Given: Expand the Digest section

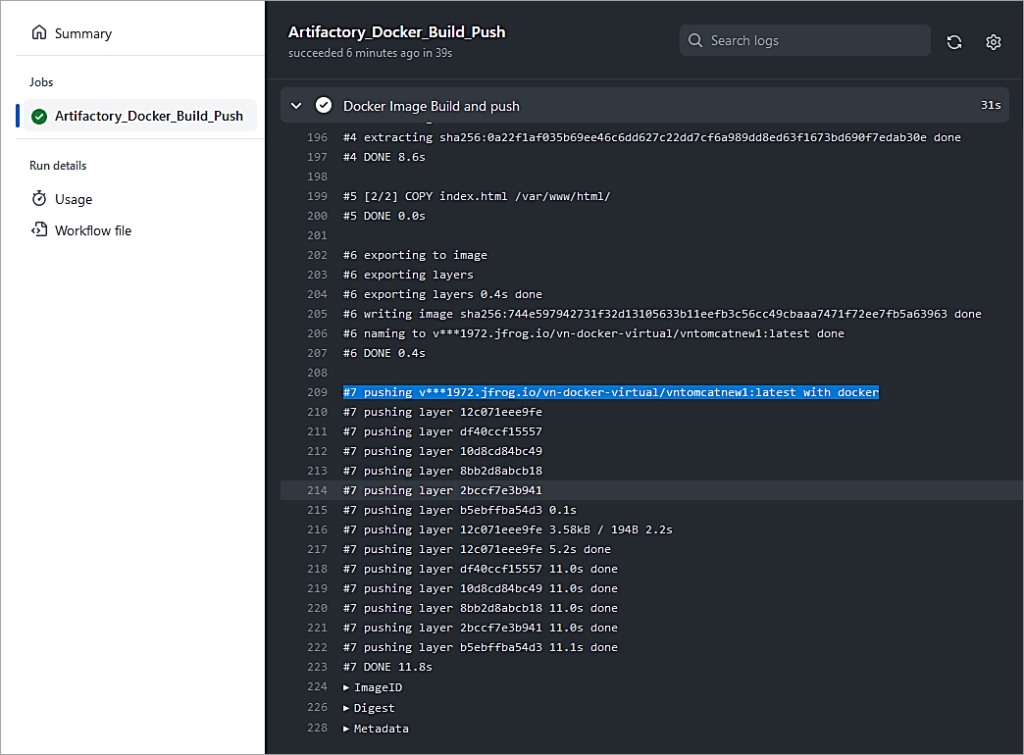Looking at the screenshot, I should pos(345,707).
